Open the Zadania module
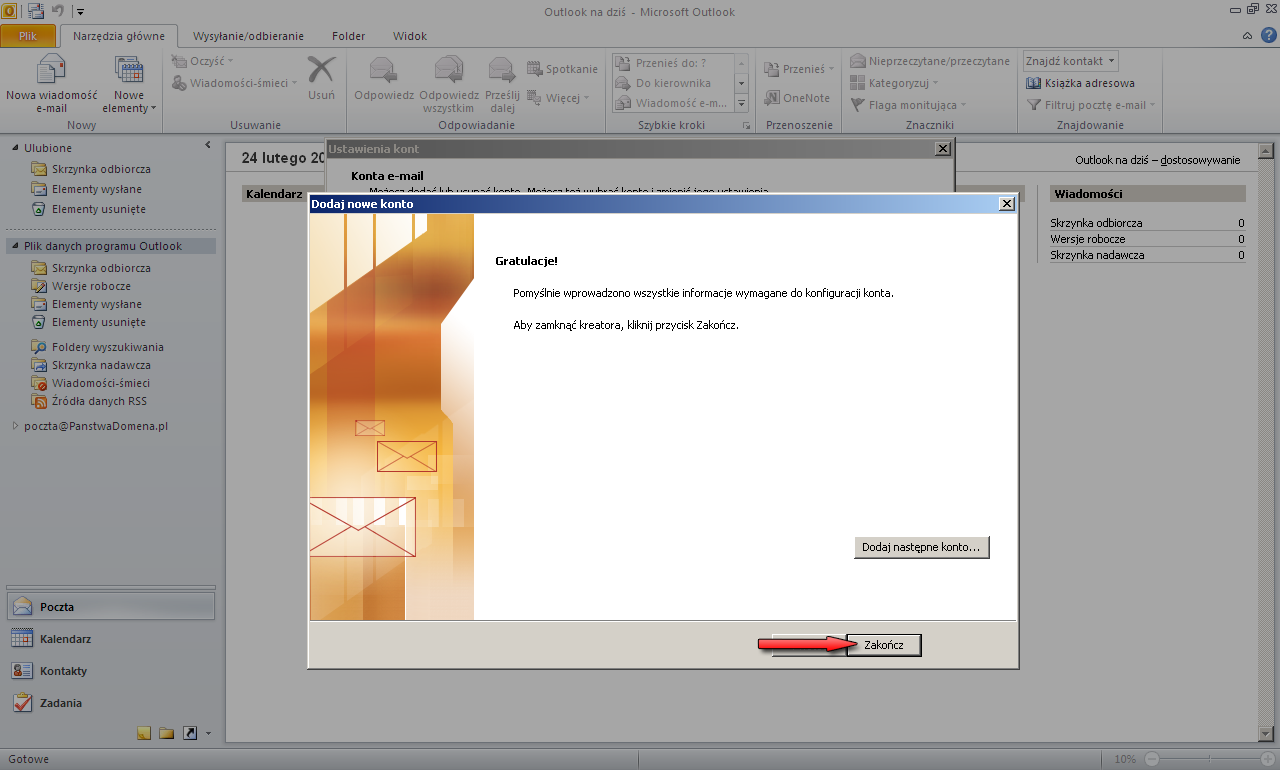 [x=110, y=702]
